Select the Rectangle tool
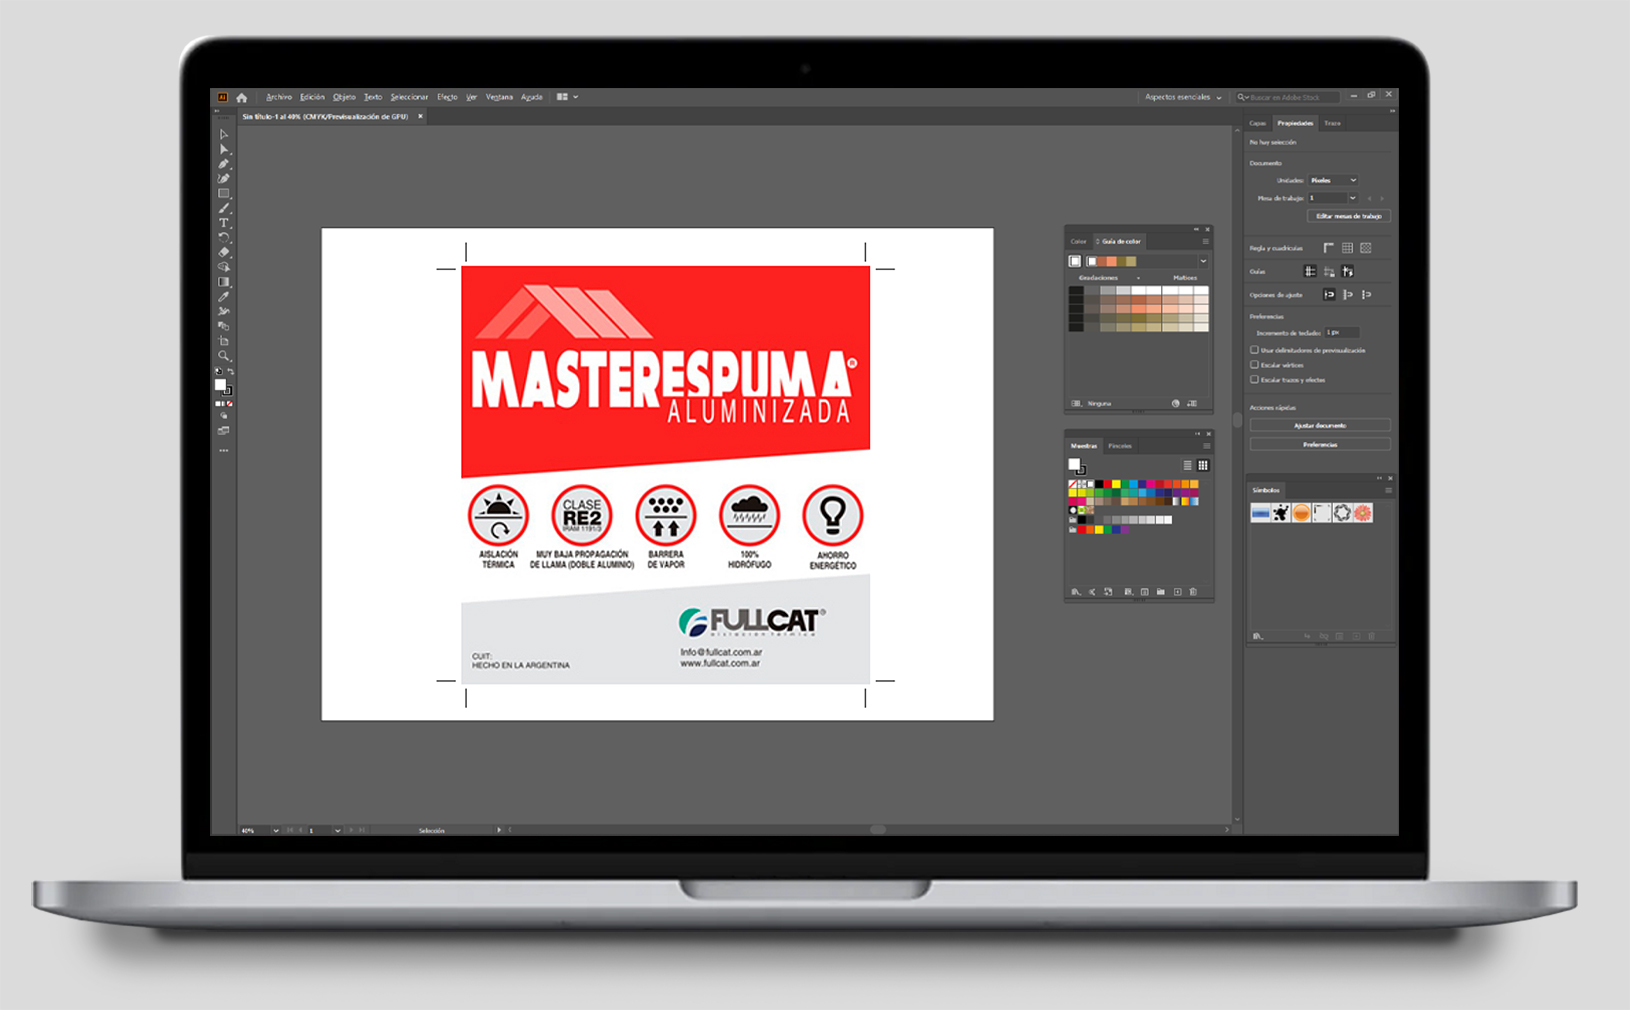The width and height of the screenshot is (1630, 1010). pos(224,193)
